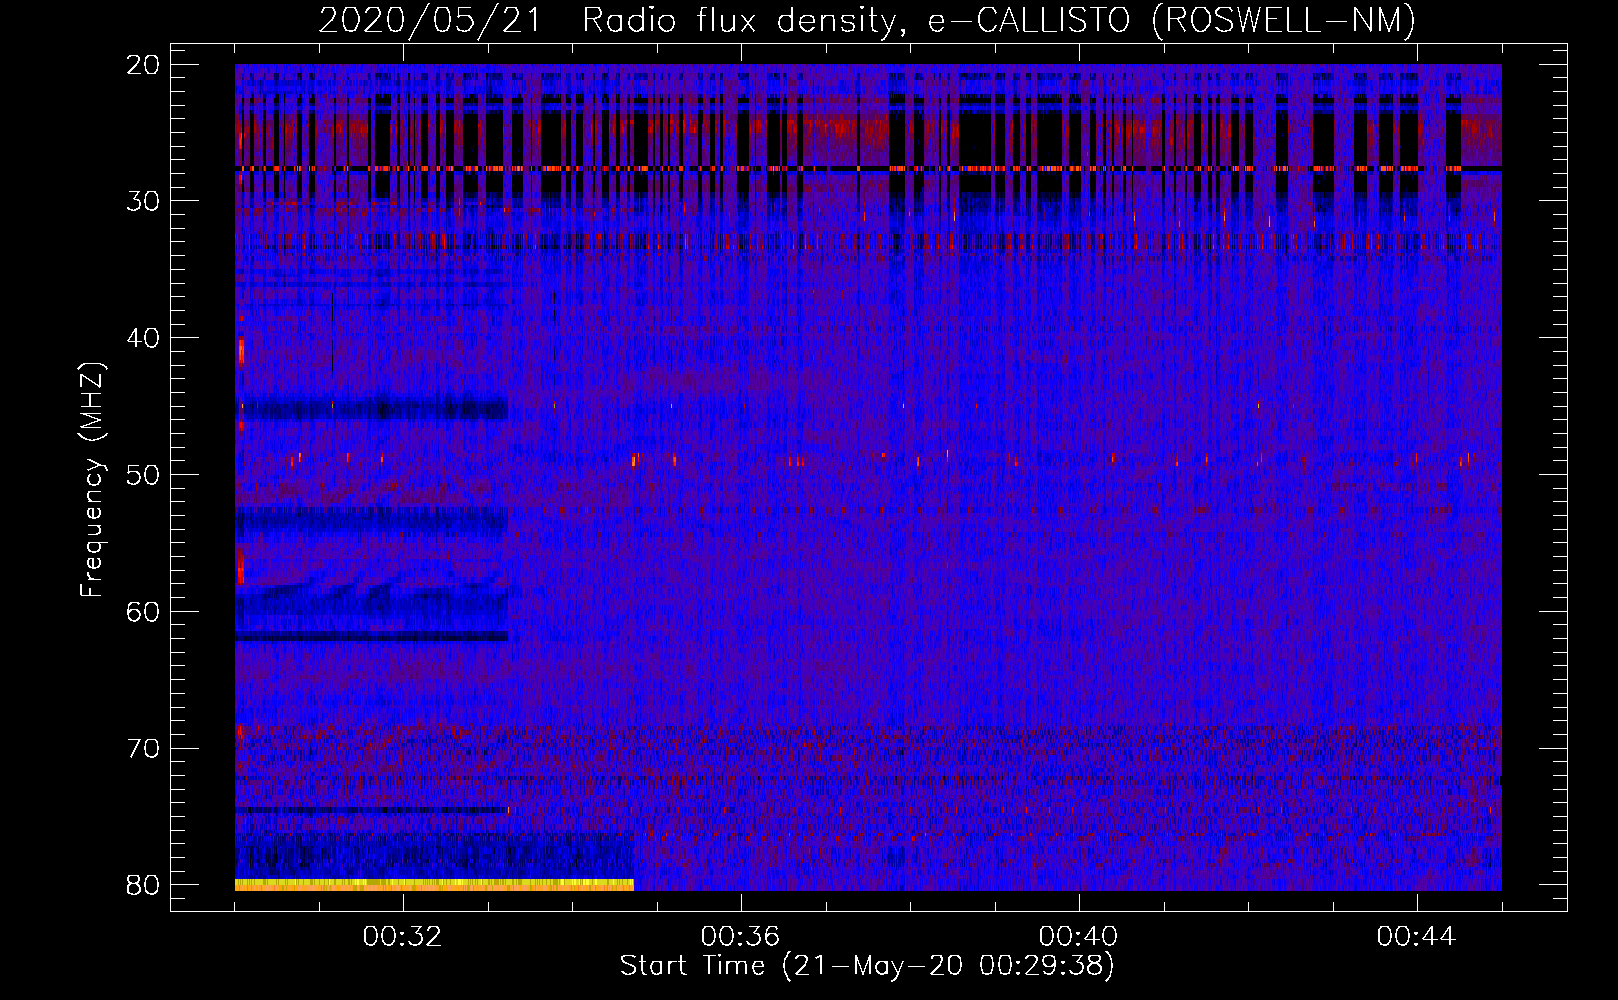Click the 'Frequency (MHZ)' axis label
The height and width of the screenshot is (1000, 1618).
tap(92, 480)
